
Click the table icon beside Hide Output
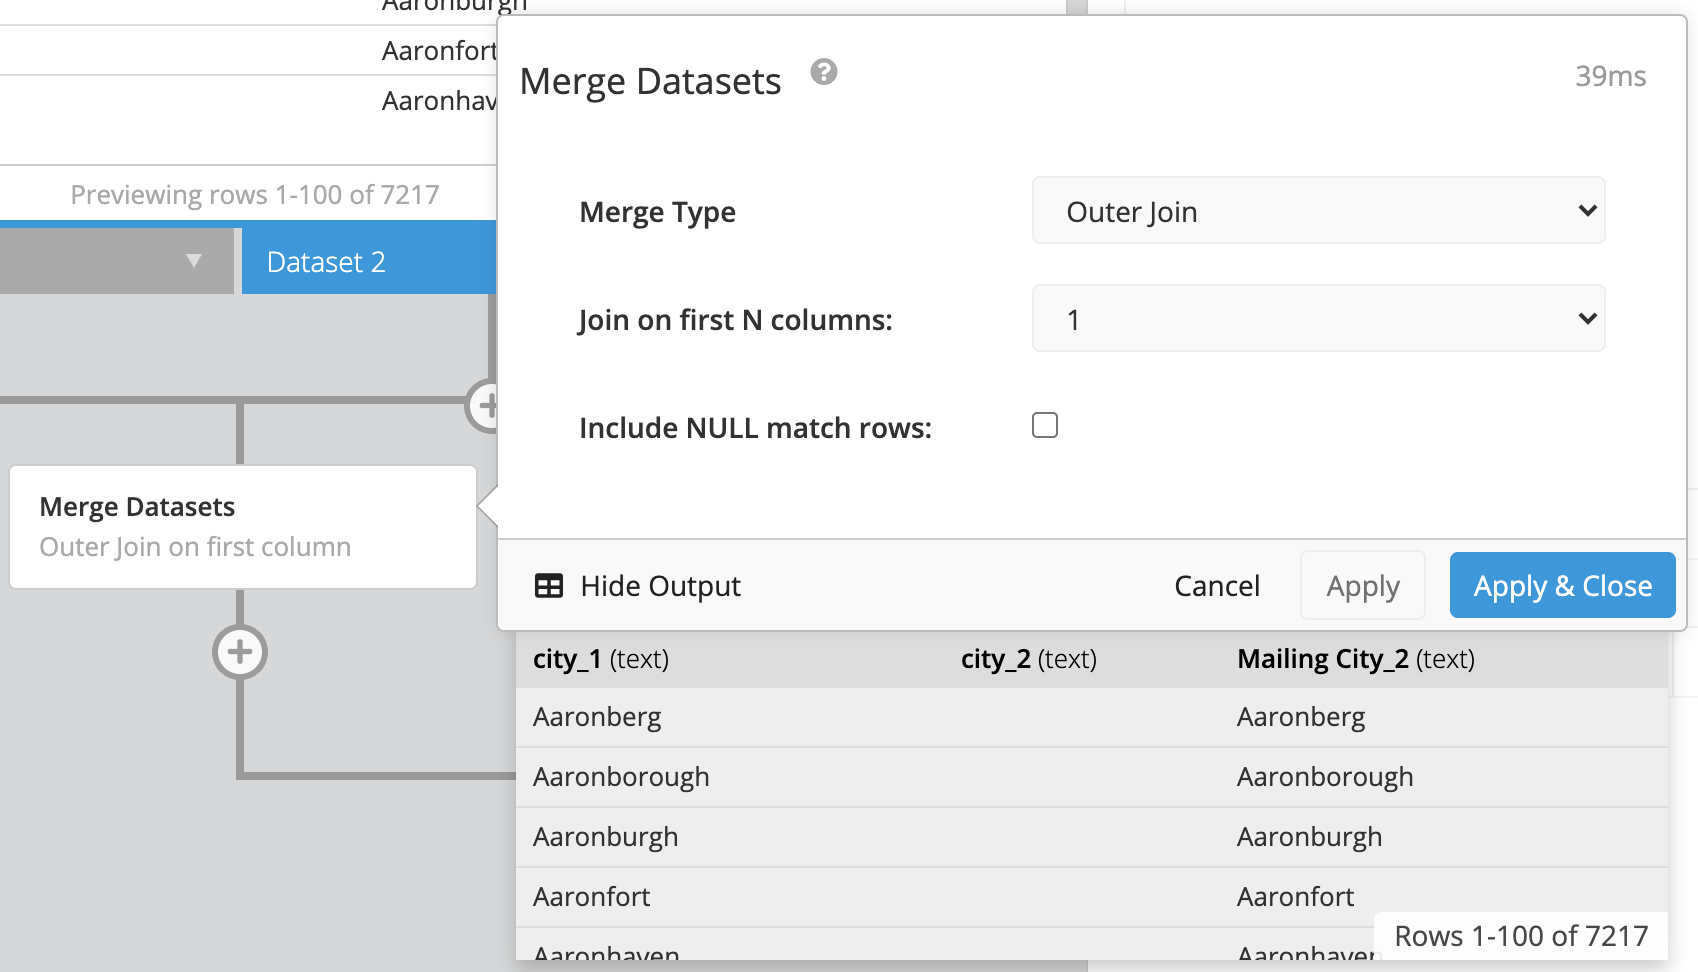point(549,586)
